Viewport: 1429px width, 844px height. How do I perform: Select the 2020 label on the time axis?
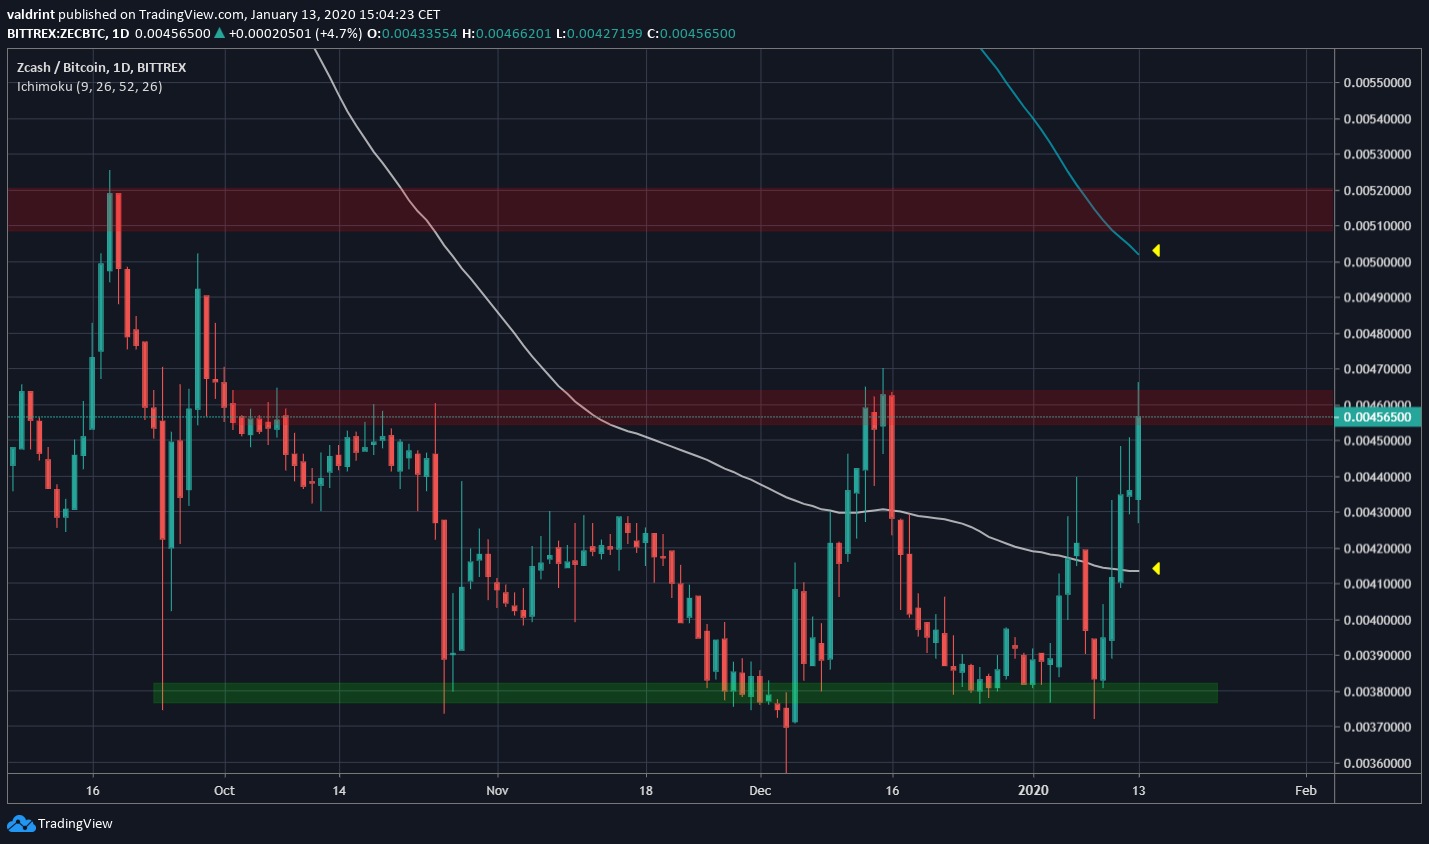pyautogui.click(x=1033, y=790)
